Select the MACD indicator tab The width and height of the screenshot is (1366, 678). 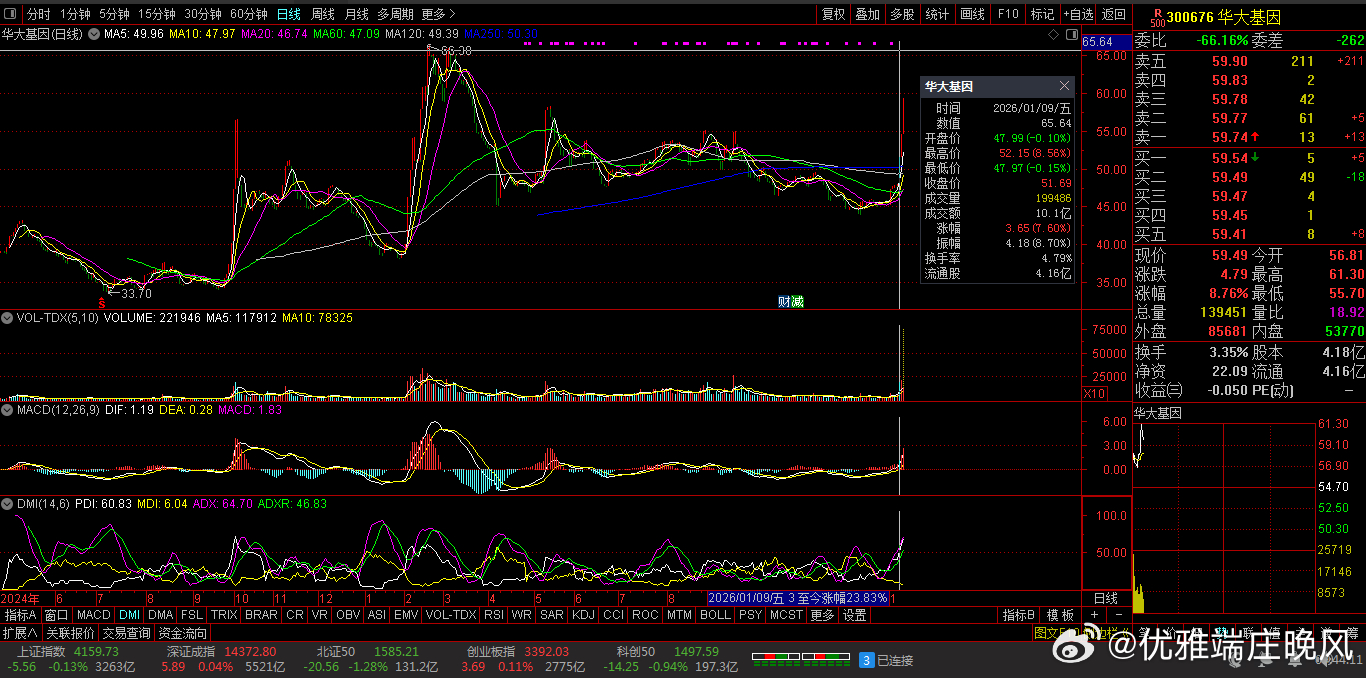click(x=94, y=615)
